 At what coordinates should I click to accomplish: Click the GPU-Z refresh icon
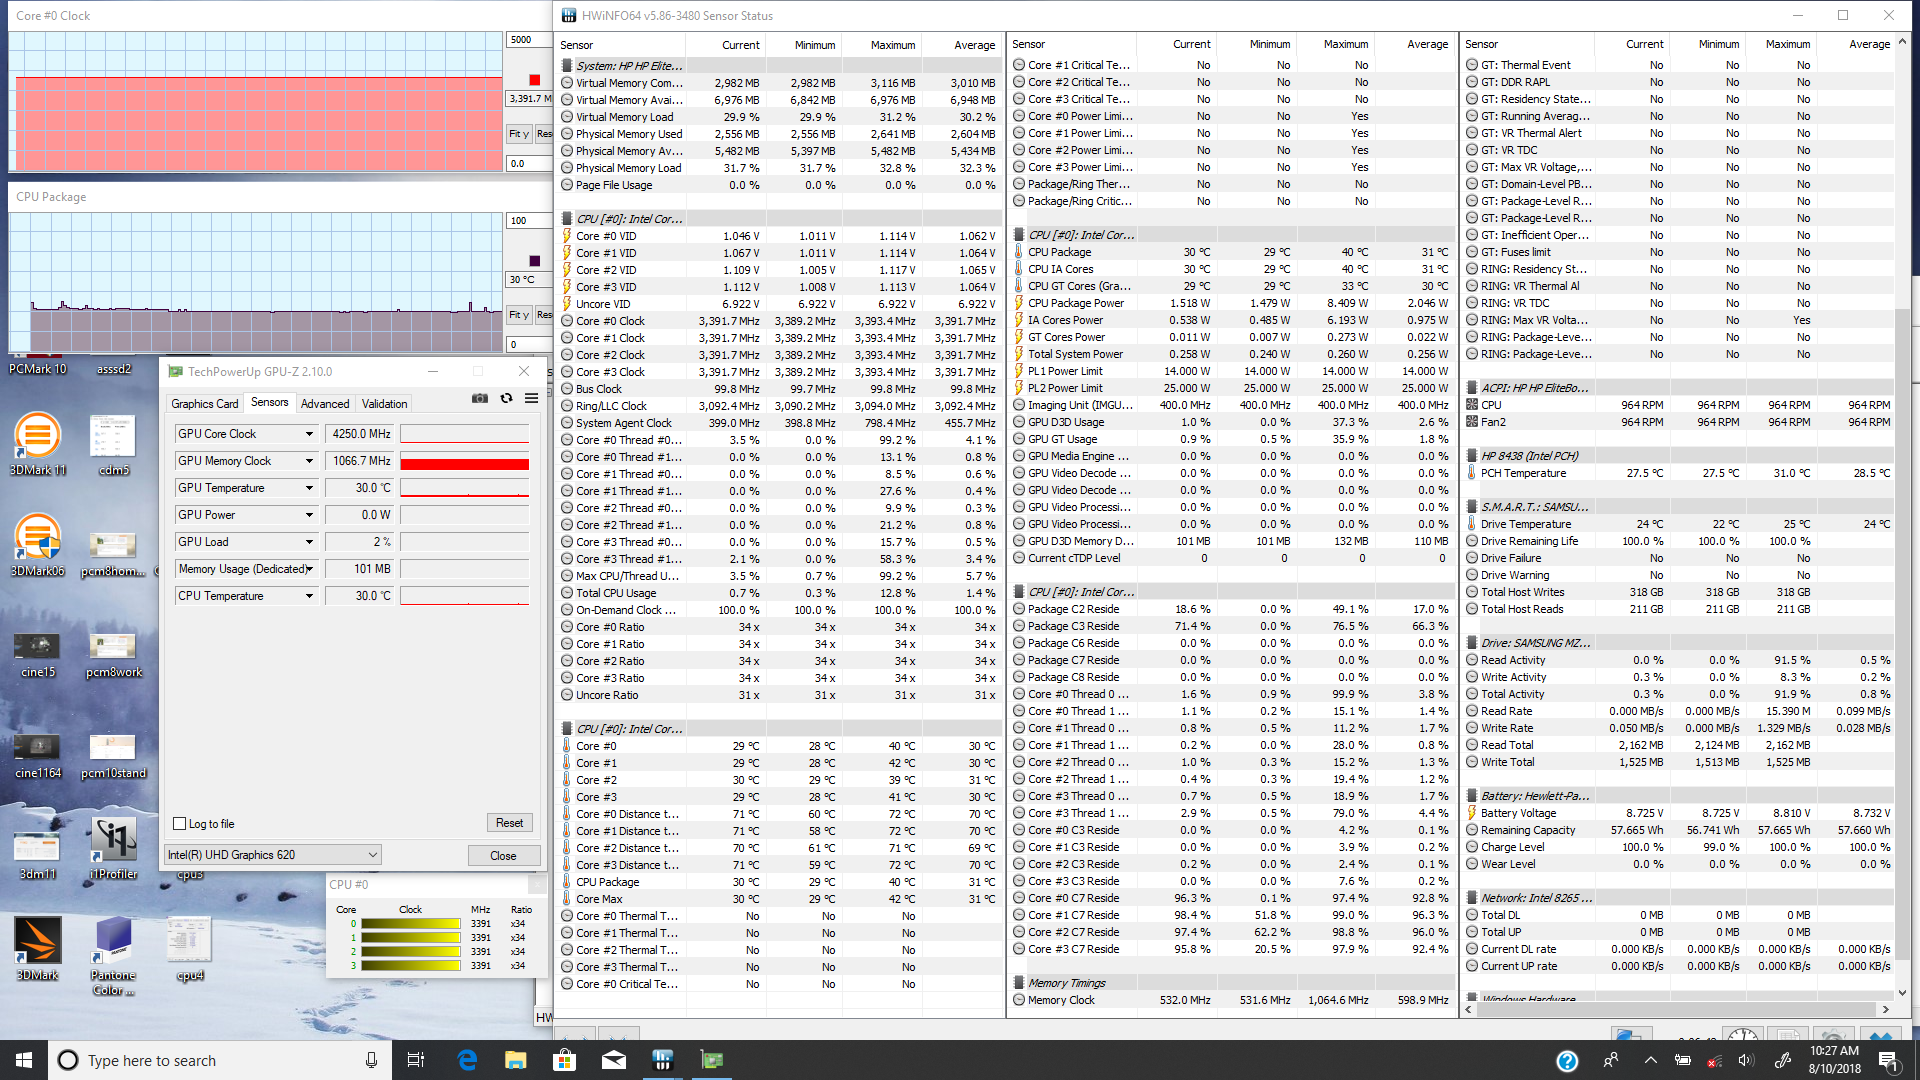coord(506,398)
